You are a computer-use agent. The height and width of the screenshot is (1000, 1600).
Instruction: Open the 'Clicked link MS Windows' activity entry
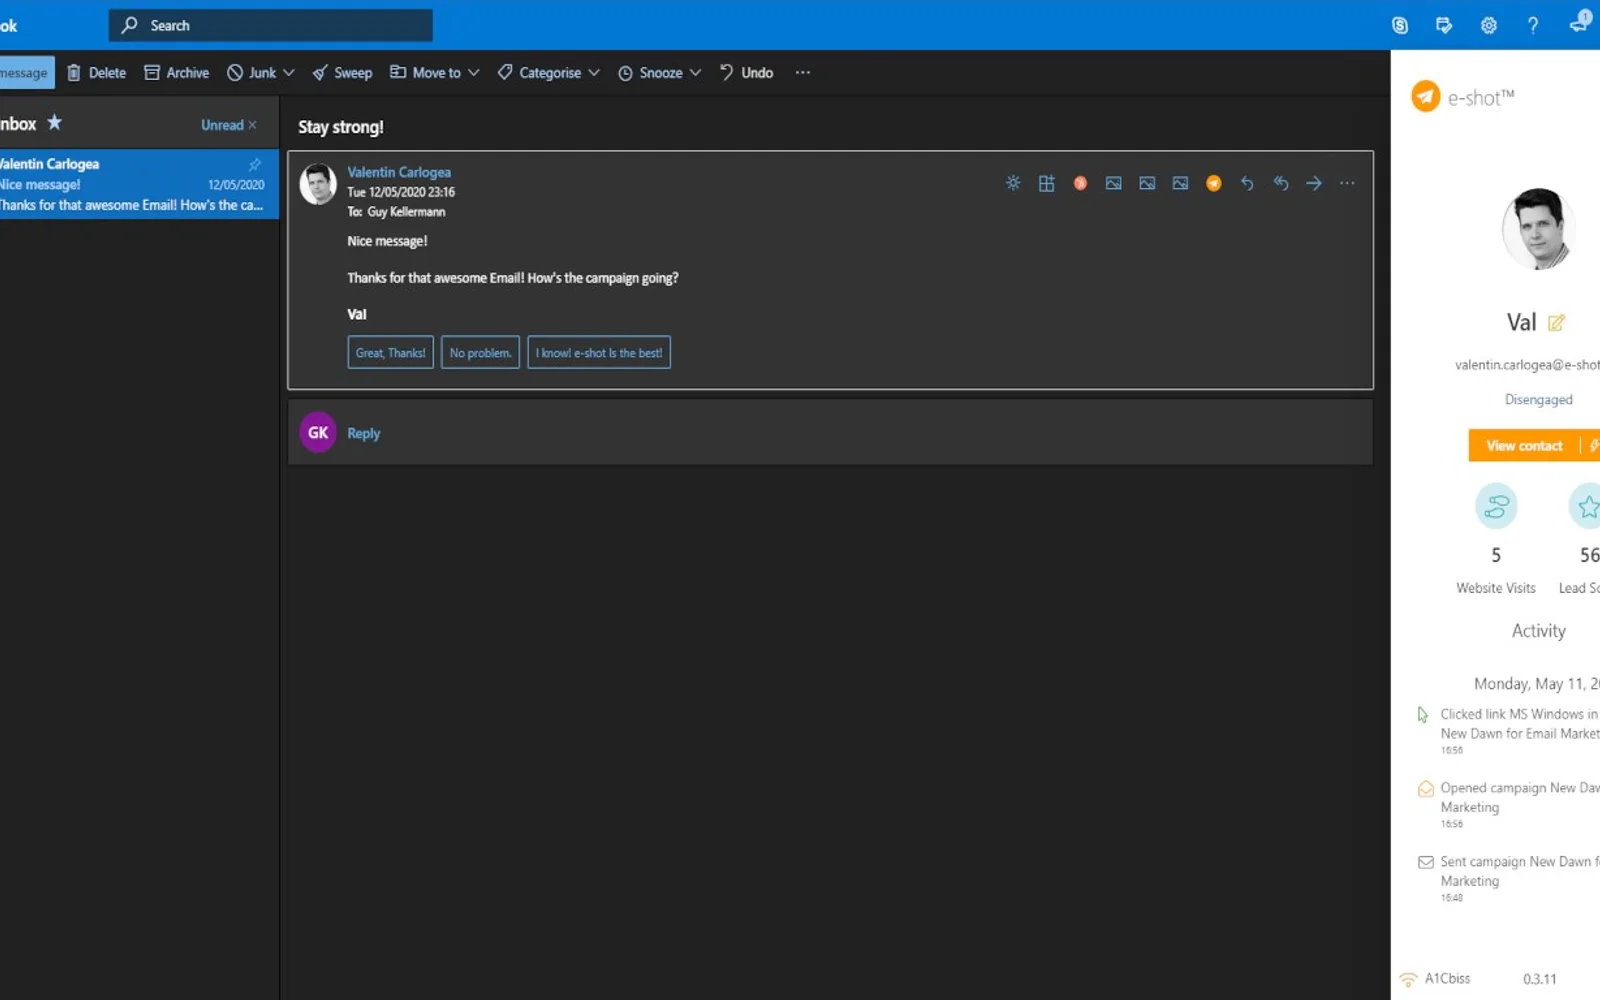pos(1510,731)
